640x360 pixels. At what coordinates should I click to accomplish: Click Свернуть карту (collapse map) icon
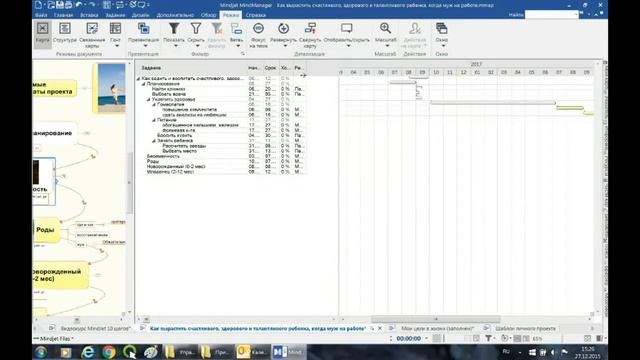point(310,28)
